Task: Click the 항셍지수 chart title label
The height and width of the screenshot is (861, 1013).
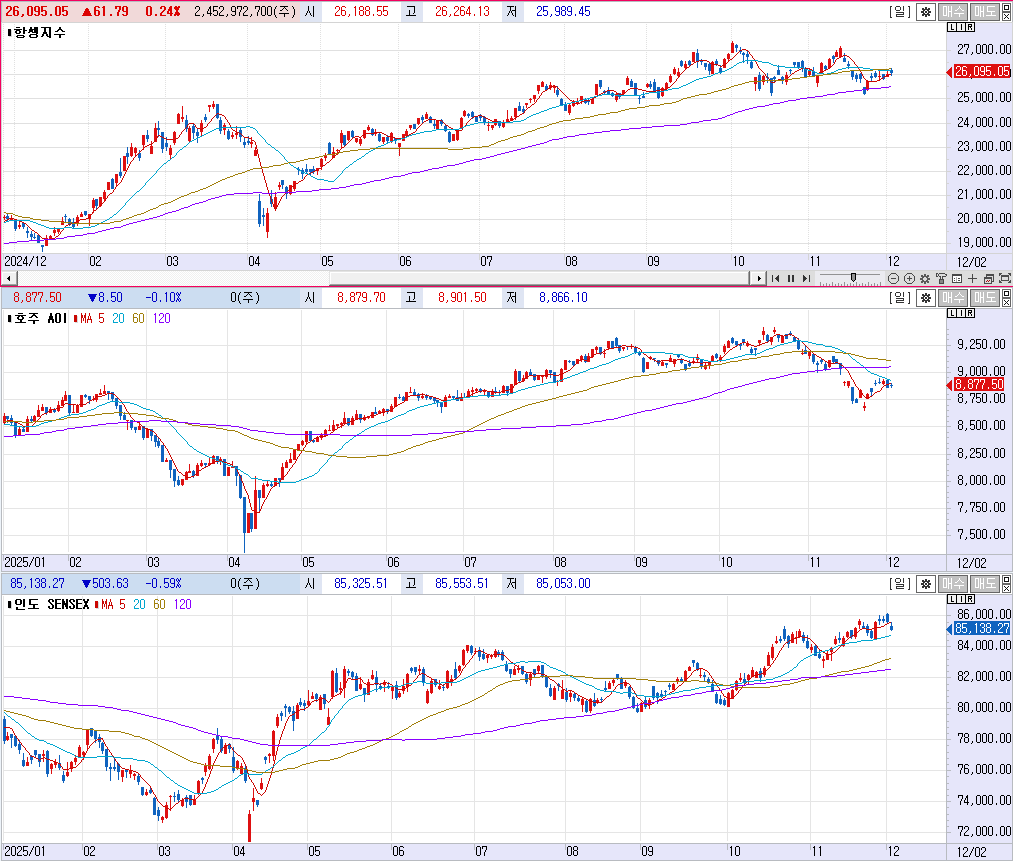Action: point(39,32)
